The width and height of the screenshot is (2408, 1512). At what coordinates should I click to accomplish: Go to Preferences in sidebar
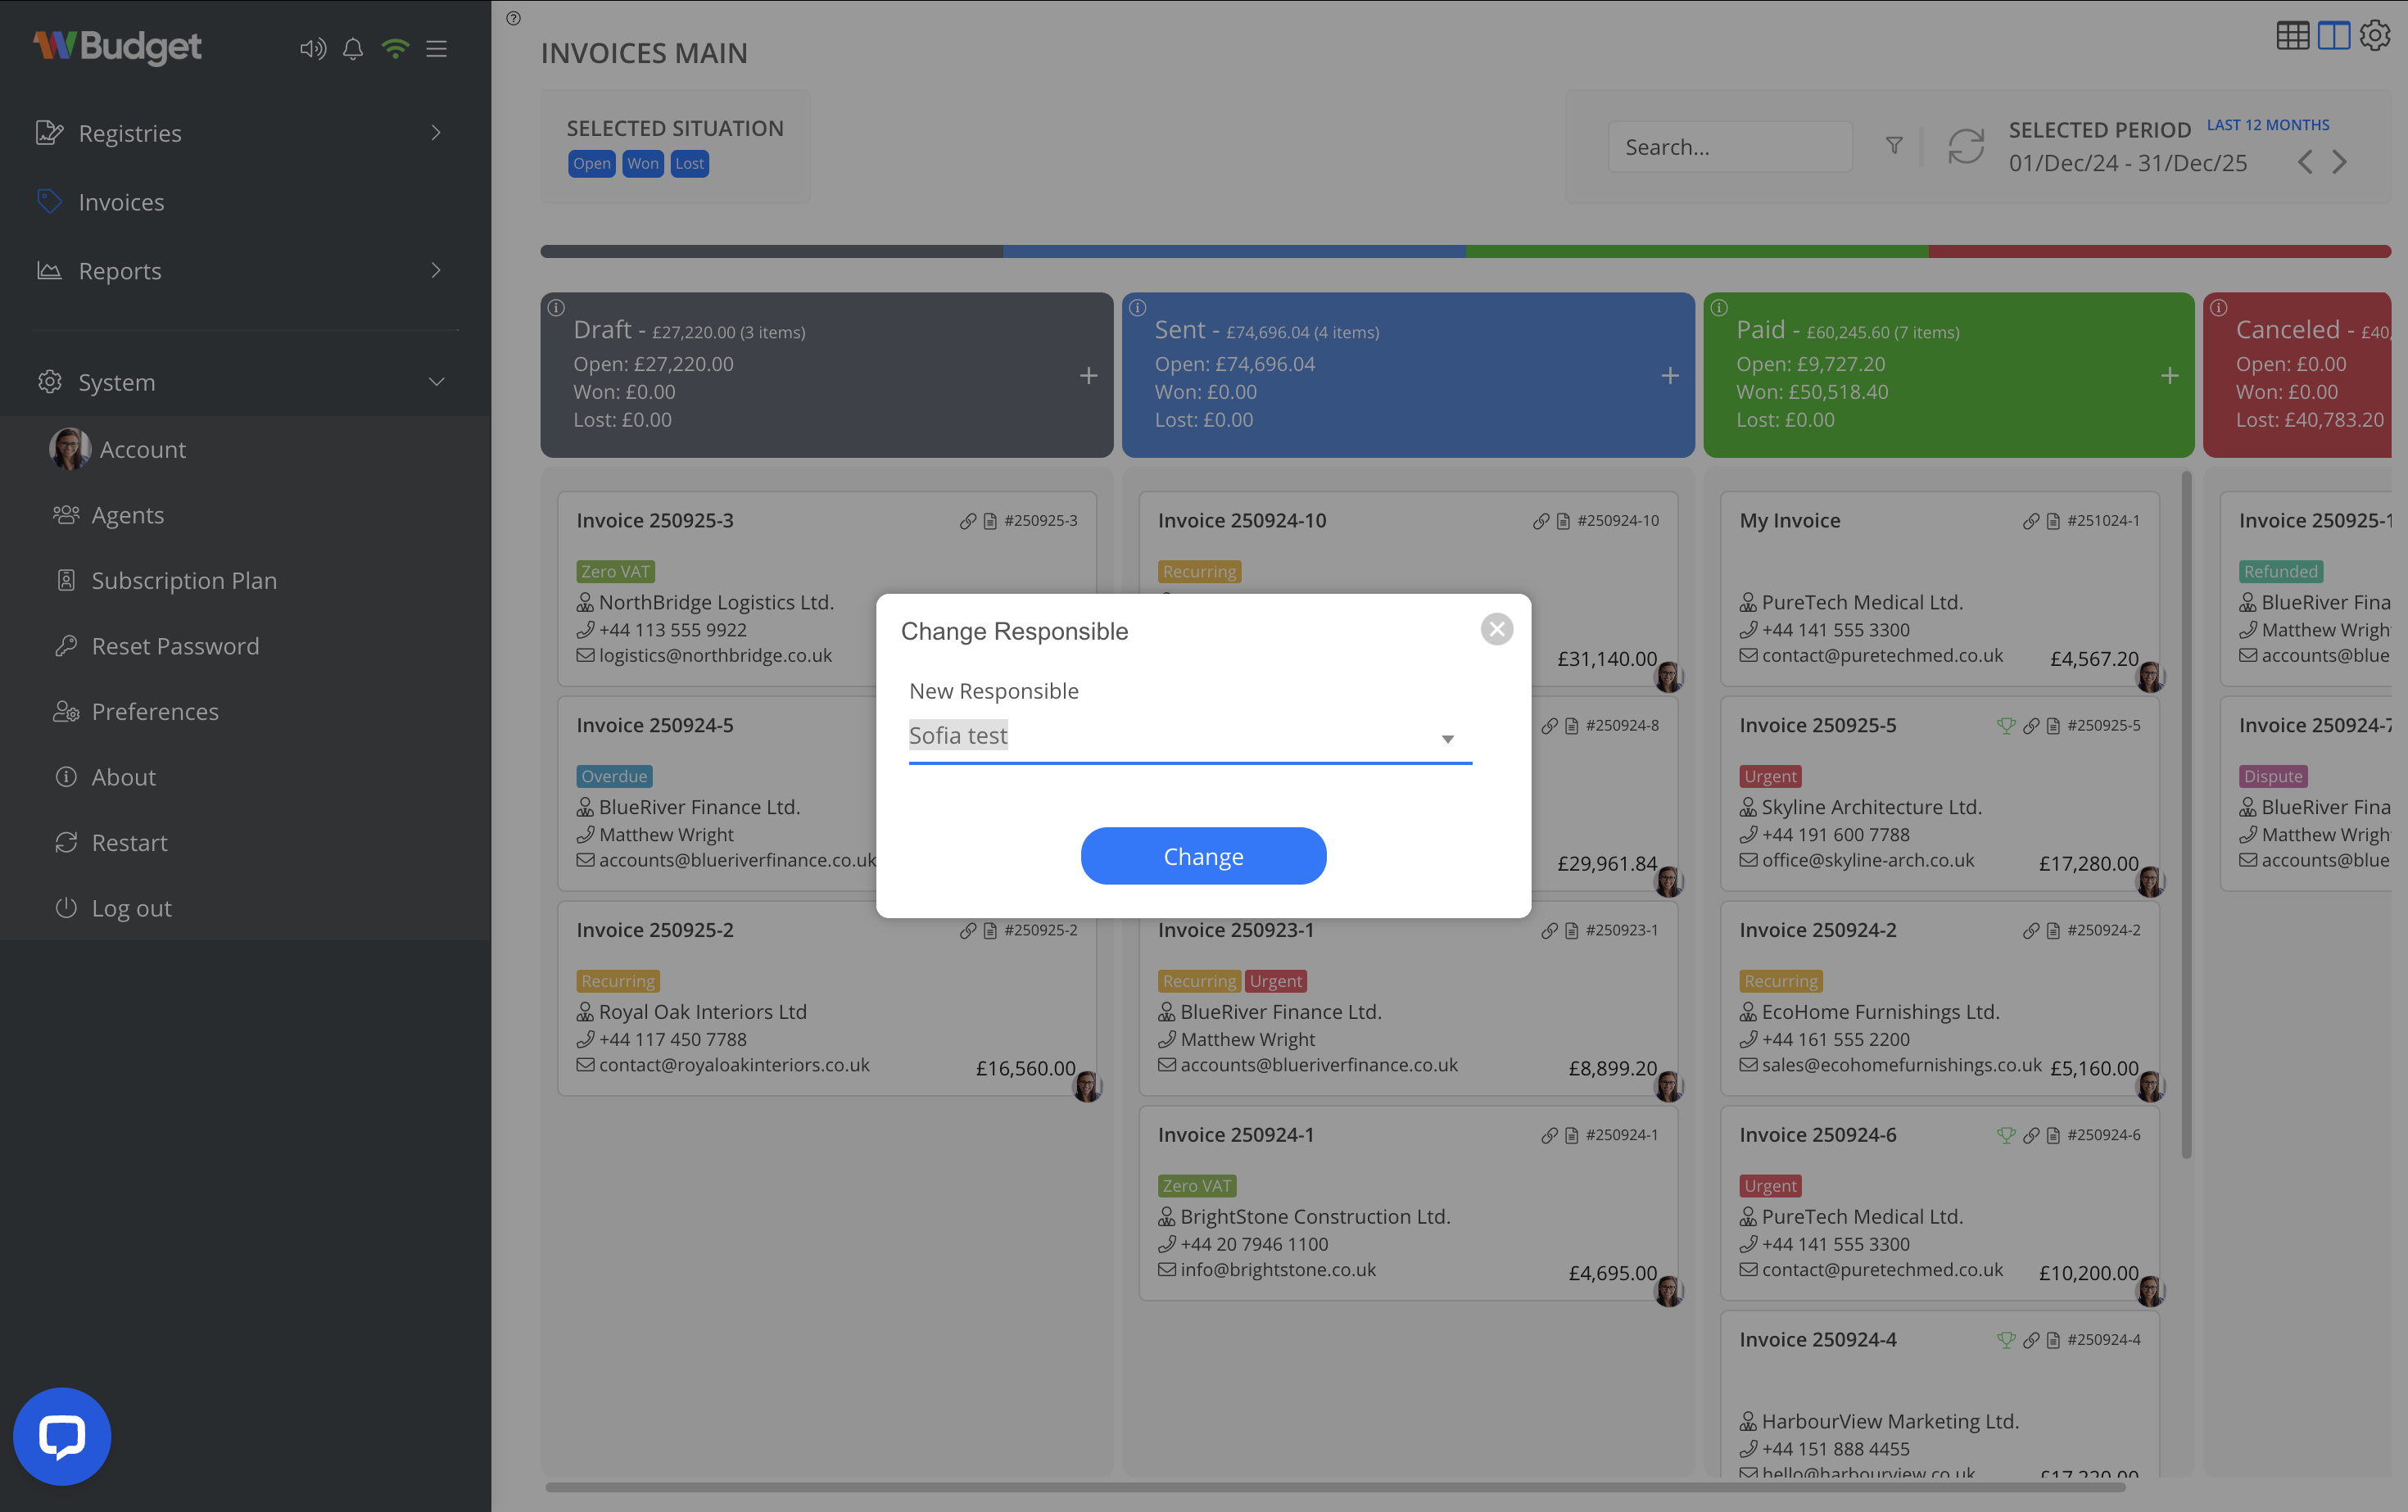[155, 712]
